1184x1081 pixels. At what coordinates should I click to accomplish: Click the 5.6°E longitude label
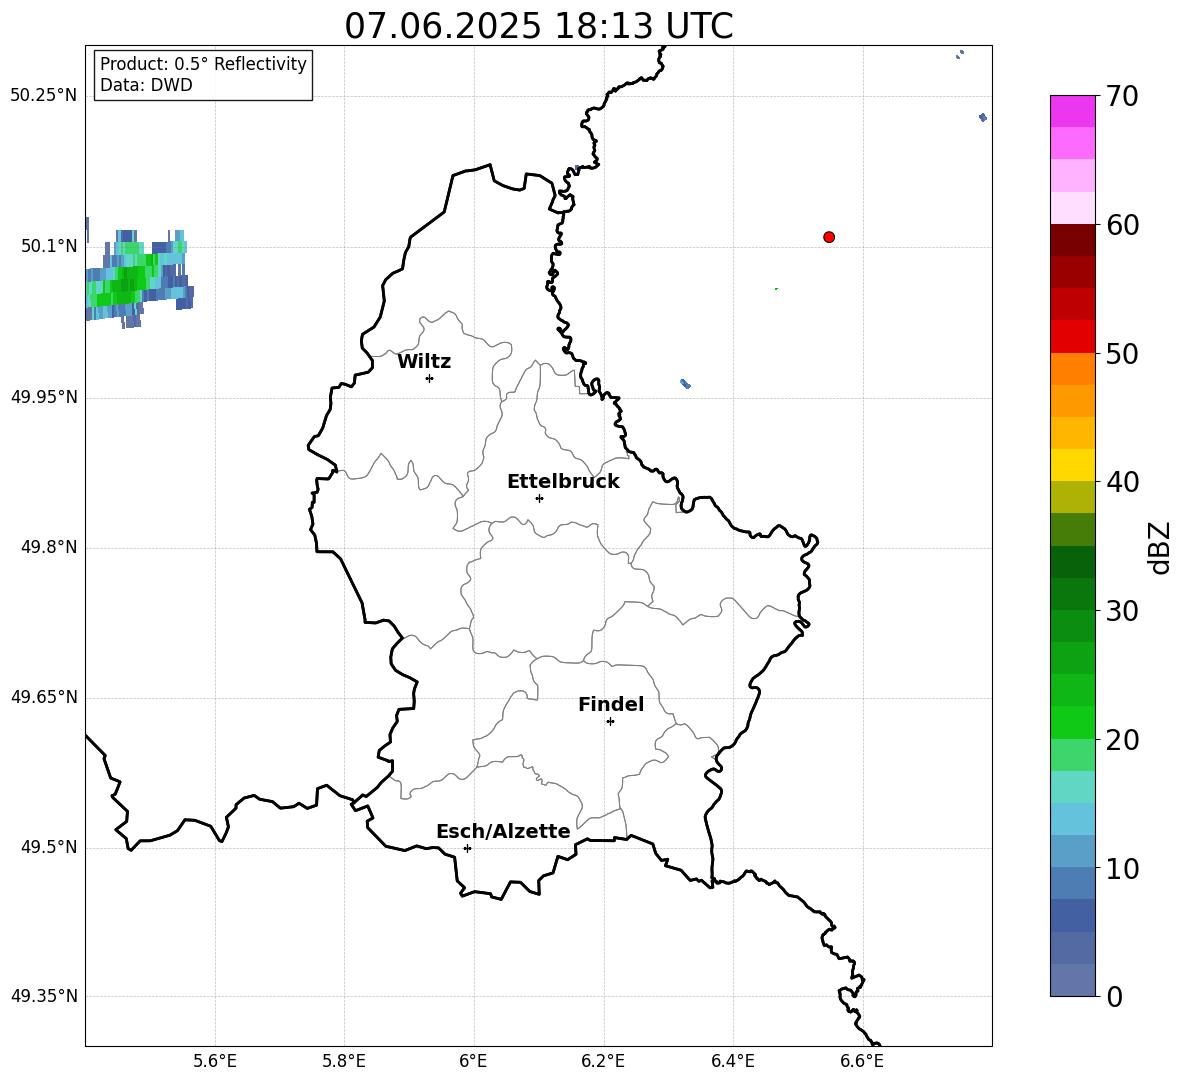point(215,1061)
